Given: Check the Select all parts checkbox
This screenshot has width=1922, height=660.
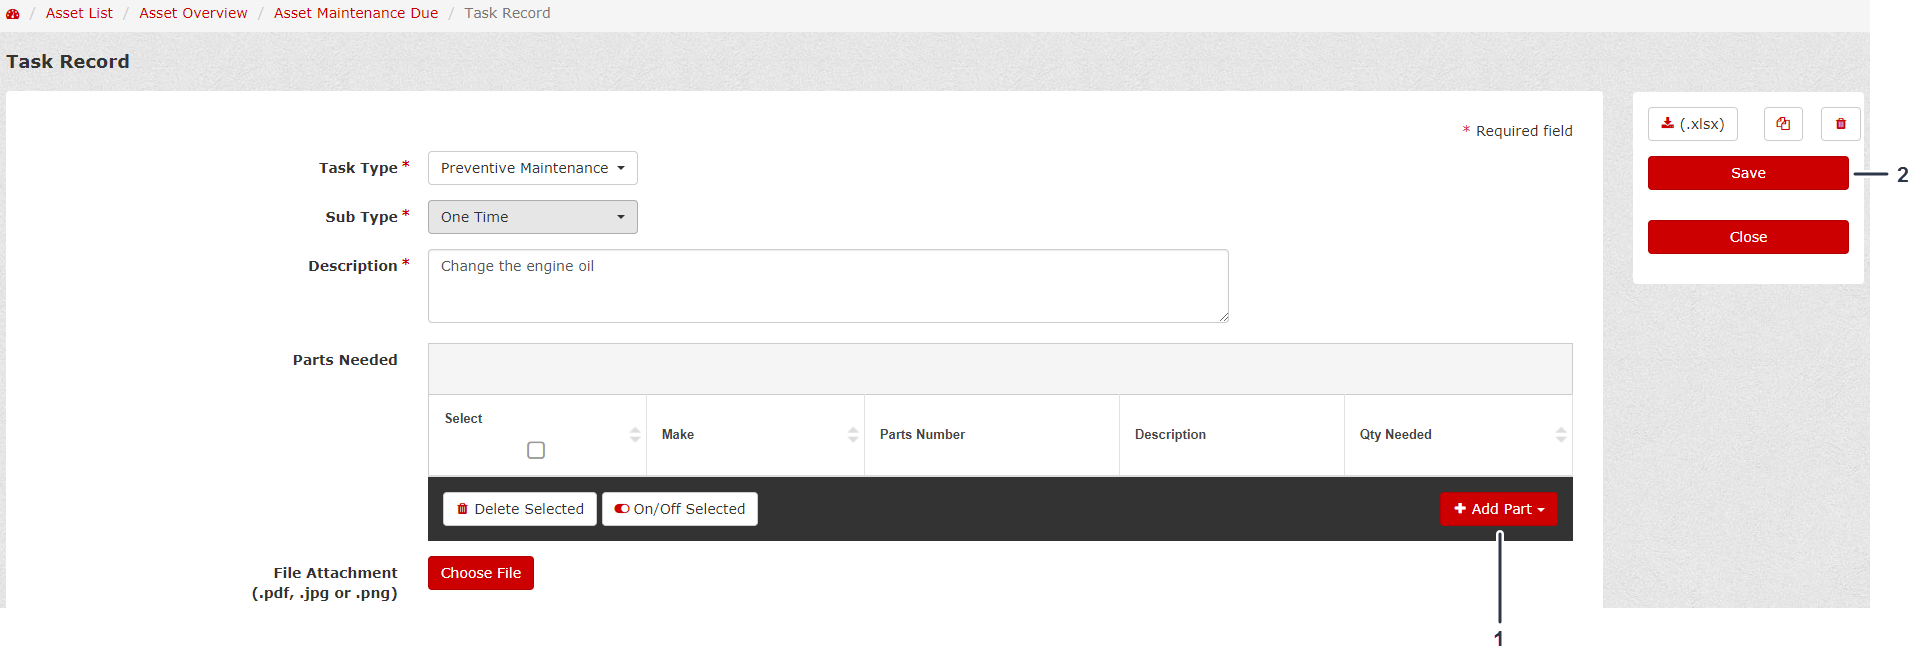Looking at the screenshot, I should 536,450.
